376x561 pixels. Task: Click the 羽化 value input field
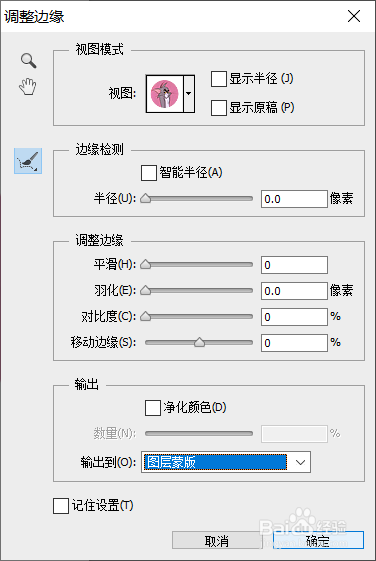click(x=294, y=291)
